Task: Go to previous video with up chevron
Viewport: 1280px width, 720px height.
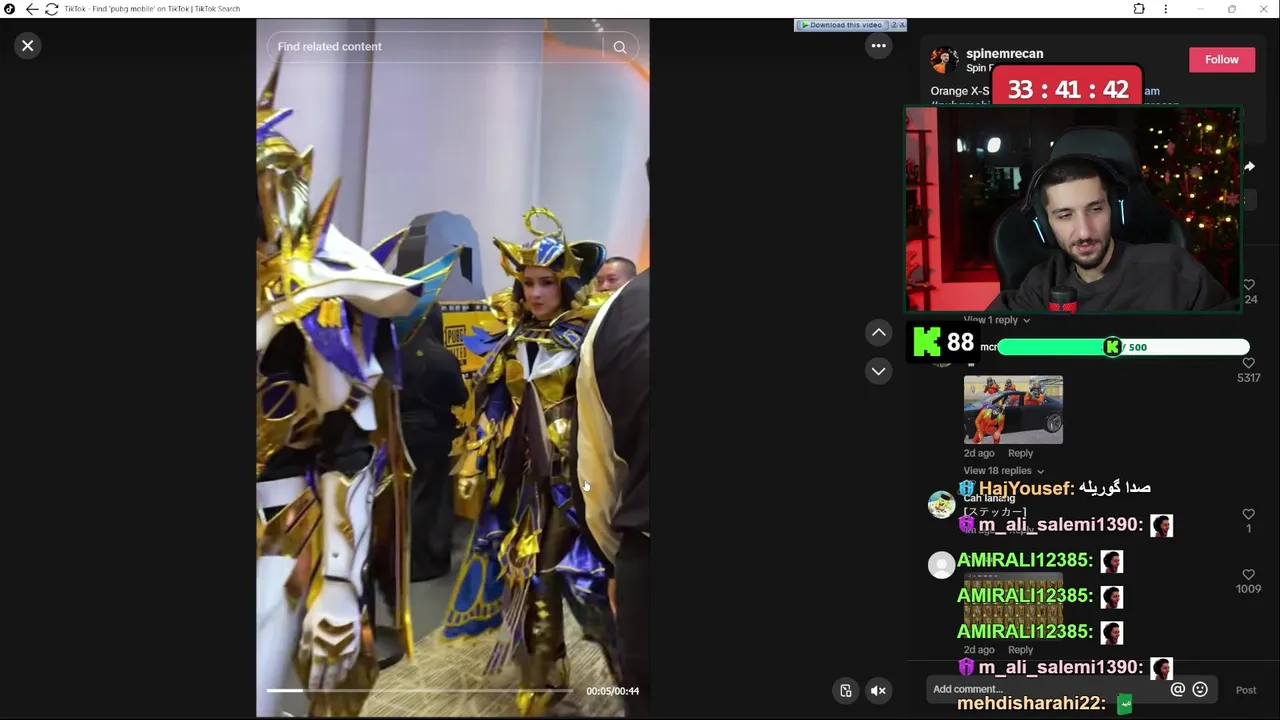Action: [878, 332]
